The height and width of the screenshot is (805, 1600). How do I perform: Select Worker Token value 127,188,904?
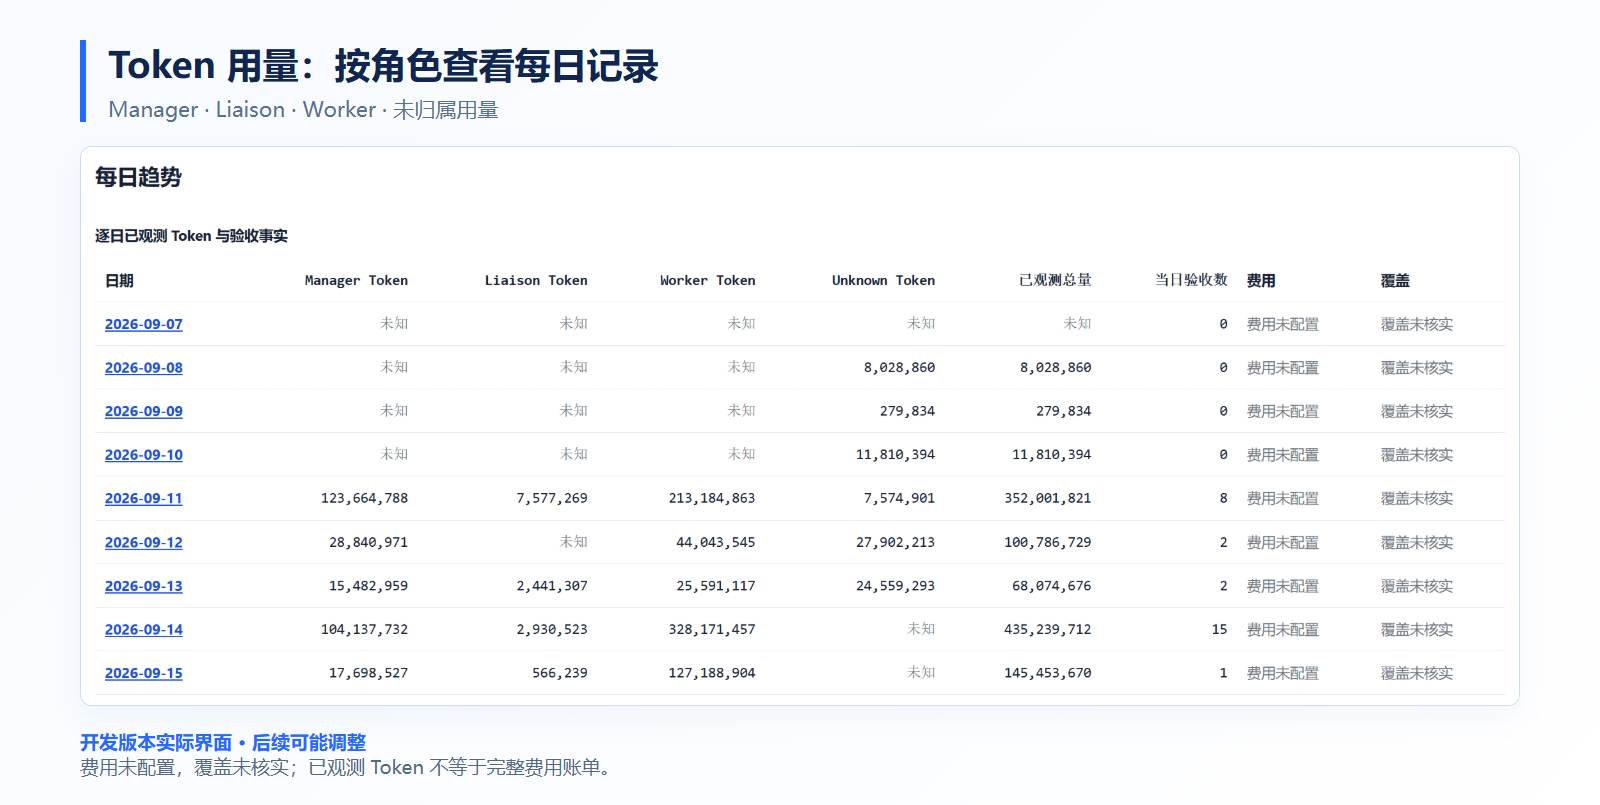click(x=712, y=673)
